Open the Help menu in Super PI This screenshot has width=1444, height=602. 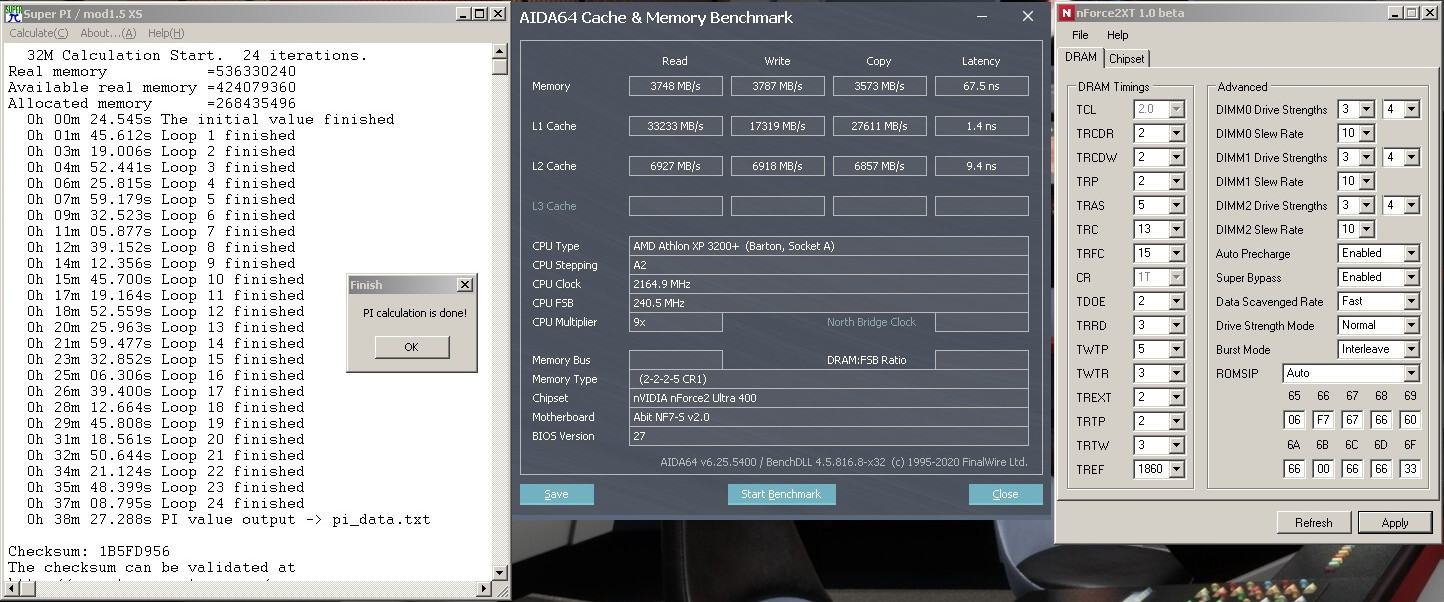[166, 33]
